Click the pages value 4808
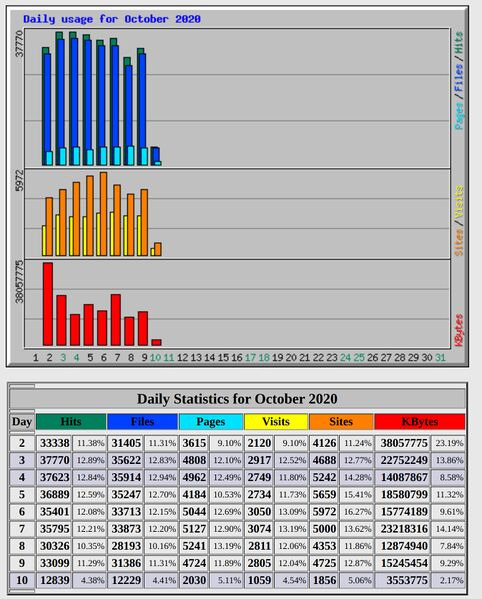Screen dimensions: 482x599 tap(194, 460)
